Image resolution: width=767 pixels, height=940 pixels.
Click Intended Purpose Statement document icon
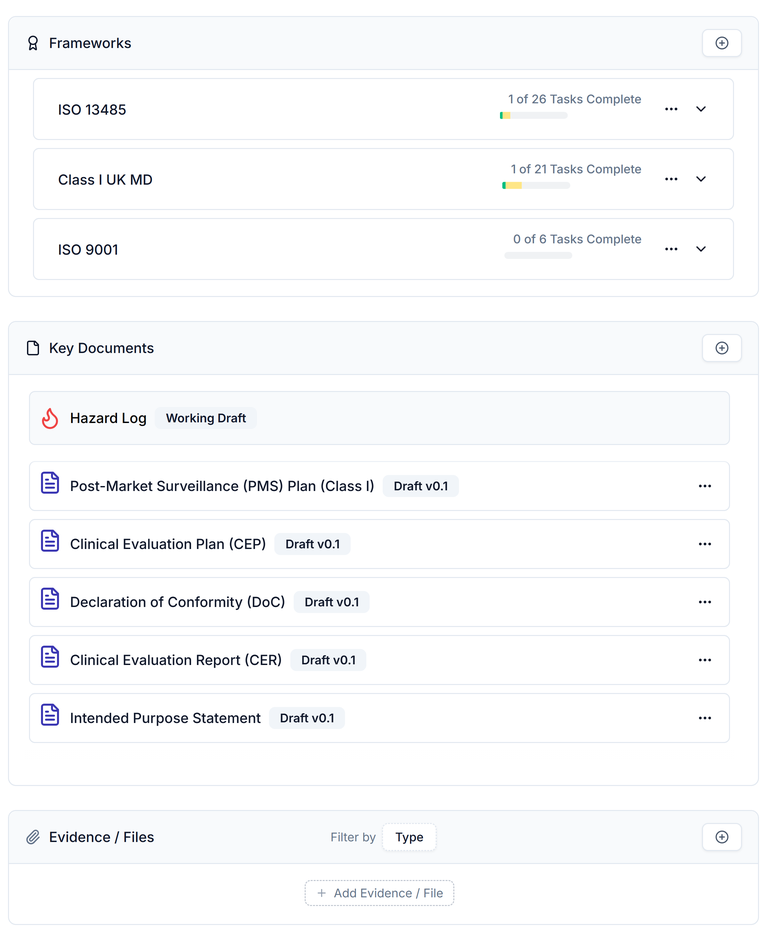(x=50, y=715)
